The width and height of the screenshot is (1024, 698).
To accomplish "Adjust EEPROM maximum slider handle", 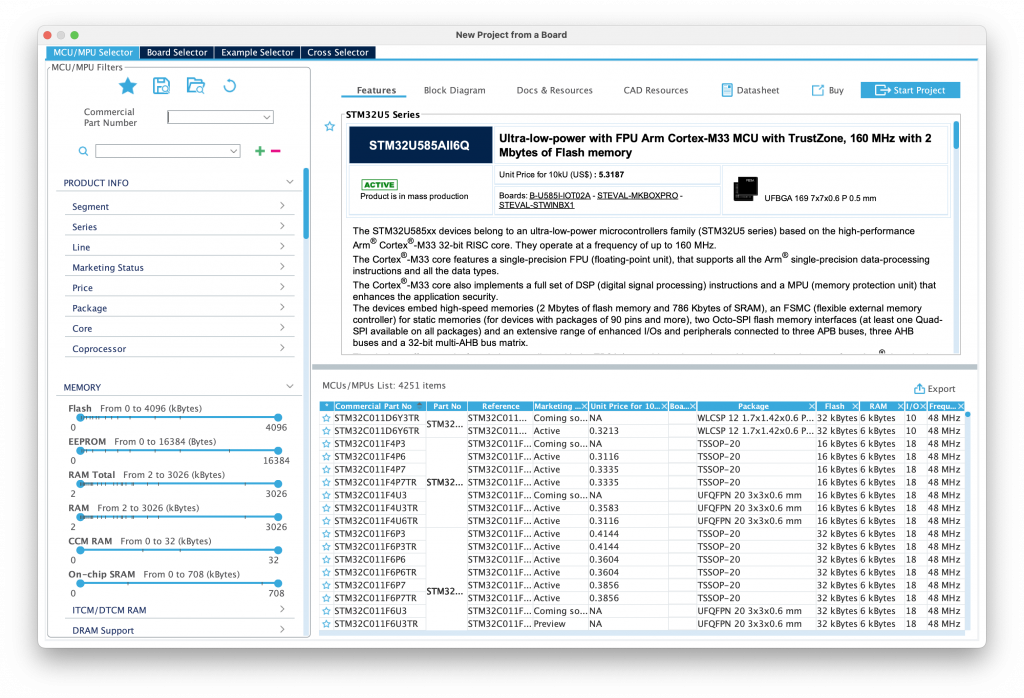I will coord(278,451).
